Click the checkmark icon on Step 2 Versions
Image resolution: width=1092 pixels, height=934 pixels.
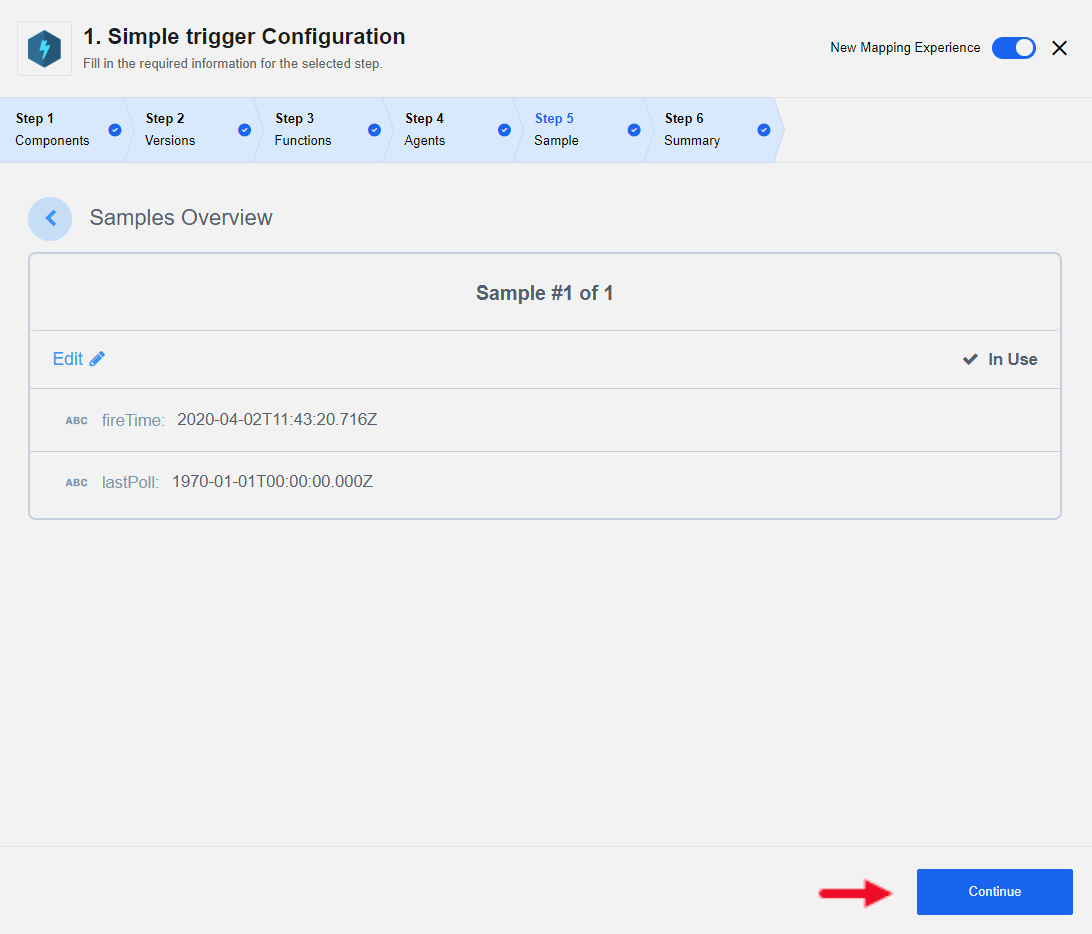[x=244, y=130]
